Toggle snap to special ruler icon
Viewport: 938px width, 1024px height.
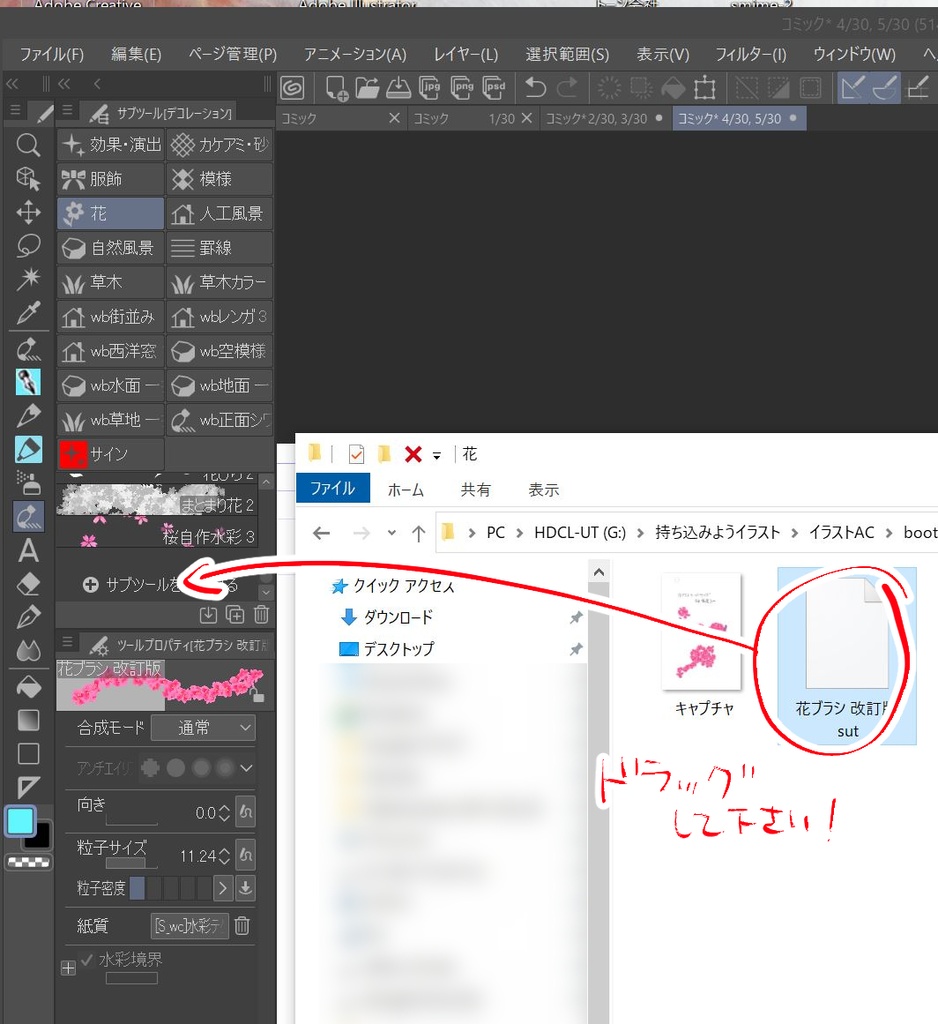click(884, 88)
